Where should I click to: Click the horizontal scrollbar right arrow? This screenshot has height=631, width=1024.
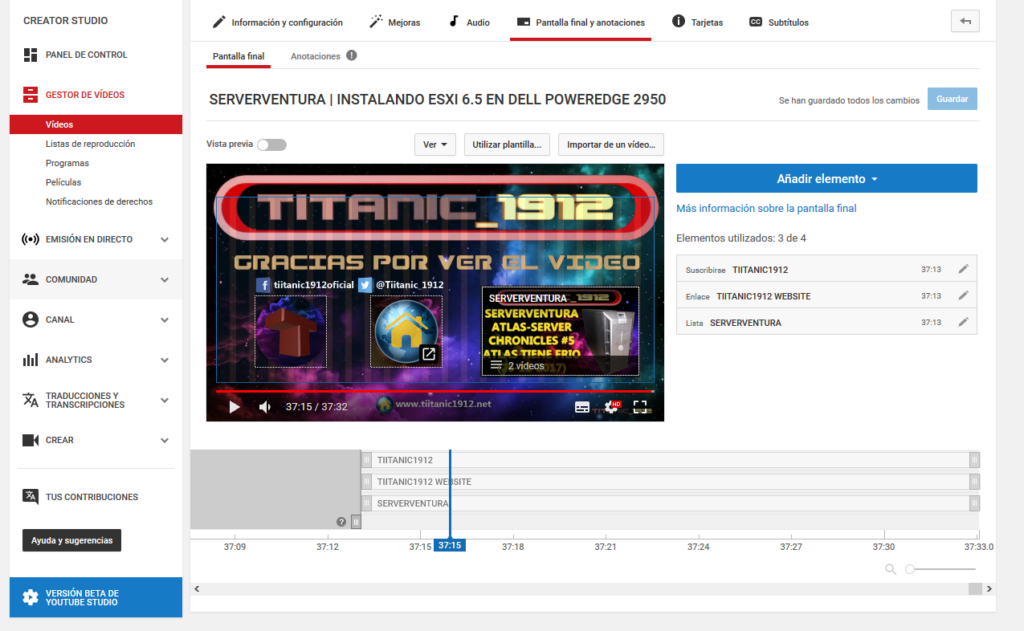pyautogui.click(x=989, y=589)
